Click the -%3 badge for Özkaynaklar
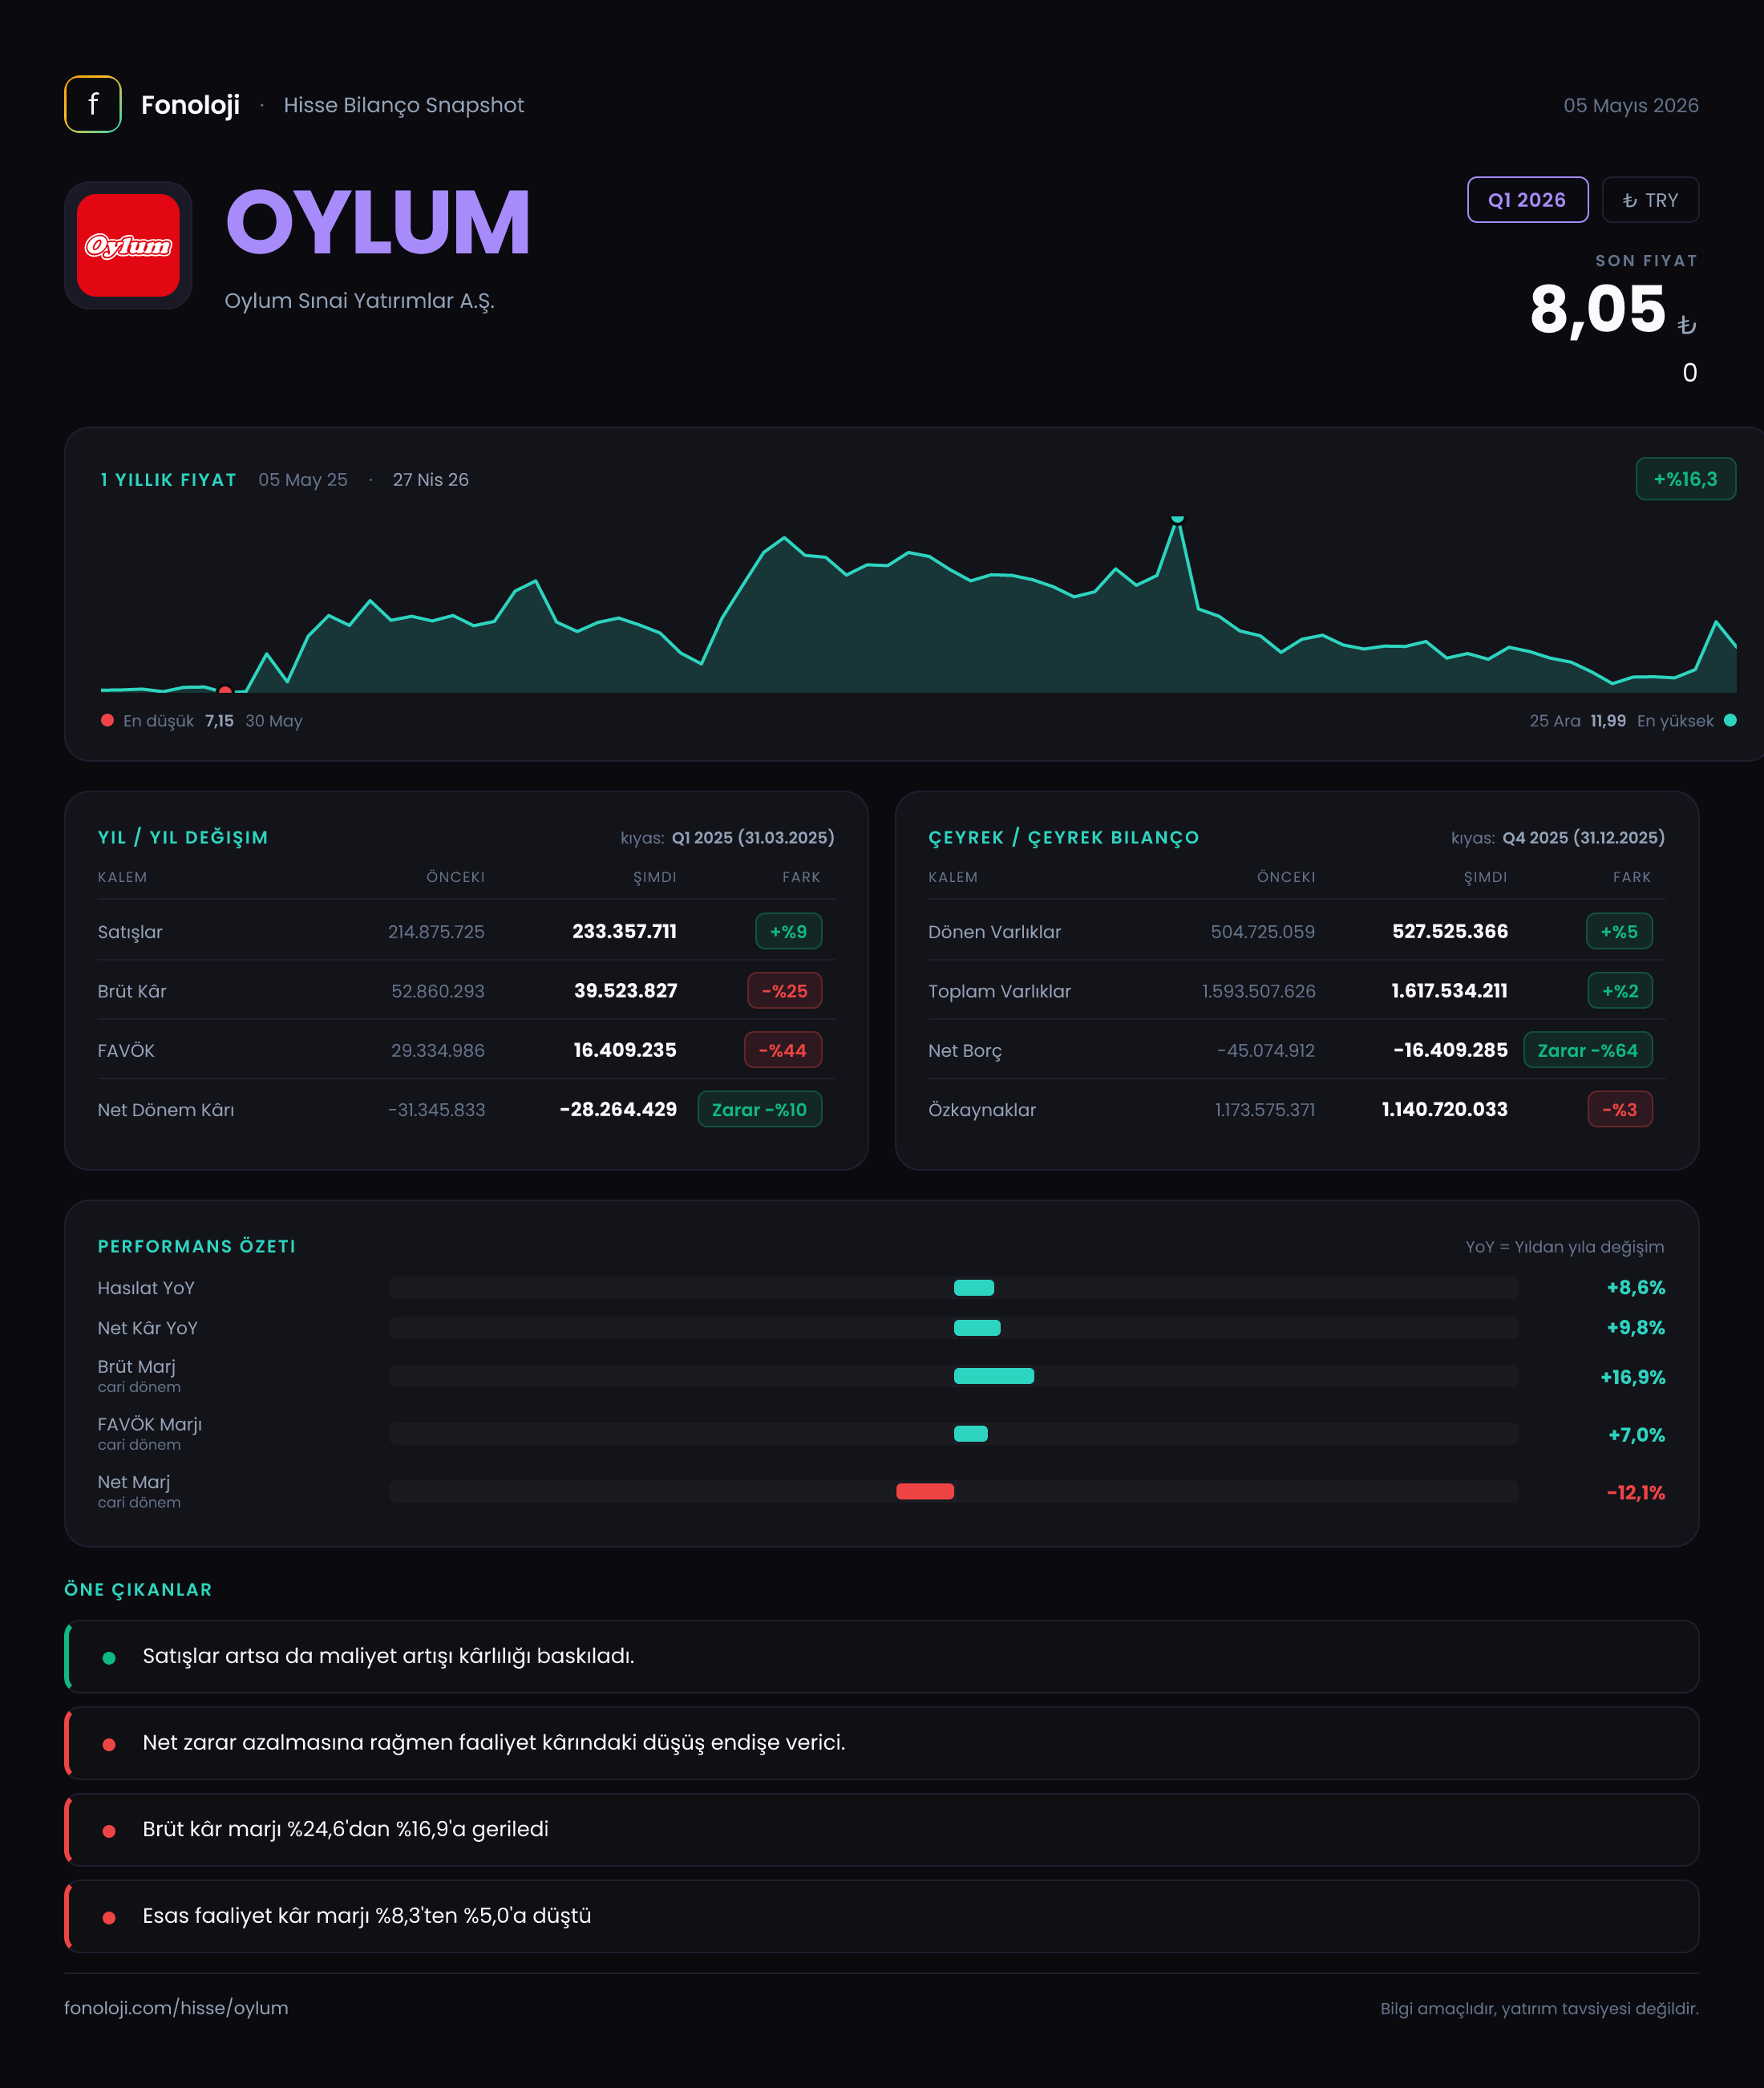This screenshot has height=2088, width=1764. pos(1620,1109)
